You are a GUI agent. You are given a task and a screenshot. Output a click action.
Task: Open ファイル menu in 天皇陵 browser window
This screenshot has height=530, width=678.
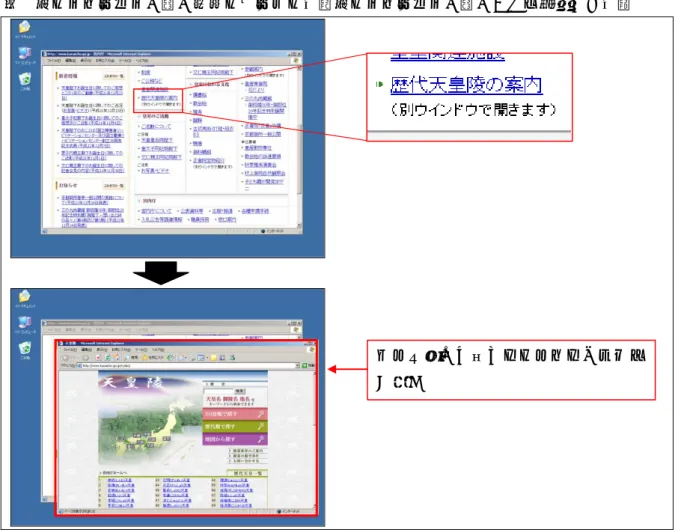pyautogui.click(x=70, y=350)
